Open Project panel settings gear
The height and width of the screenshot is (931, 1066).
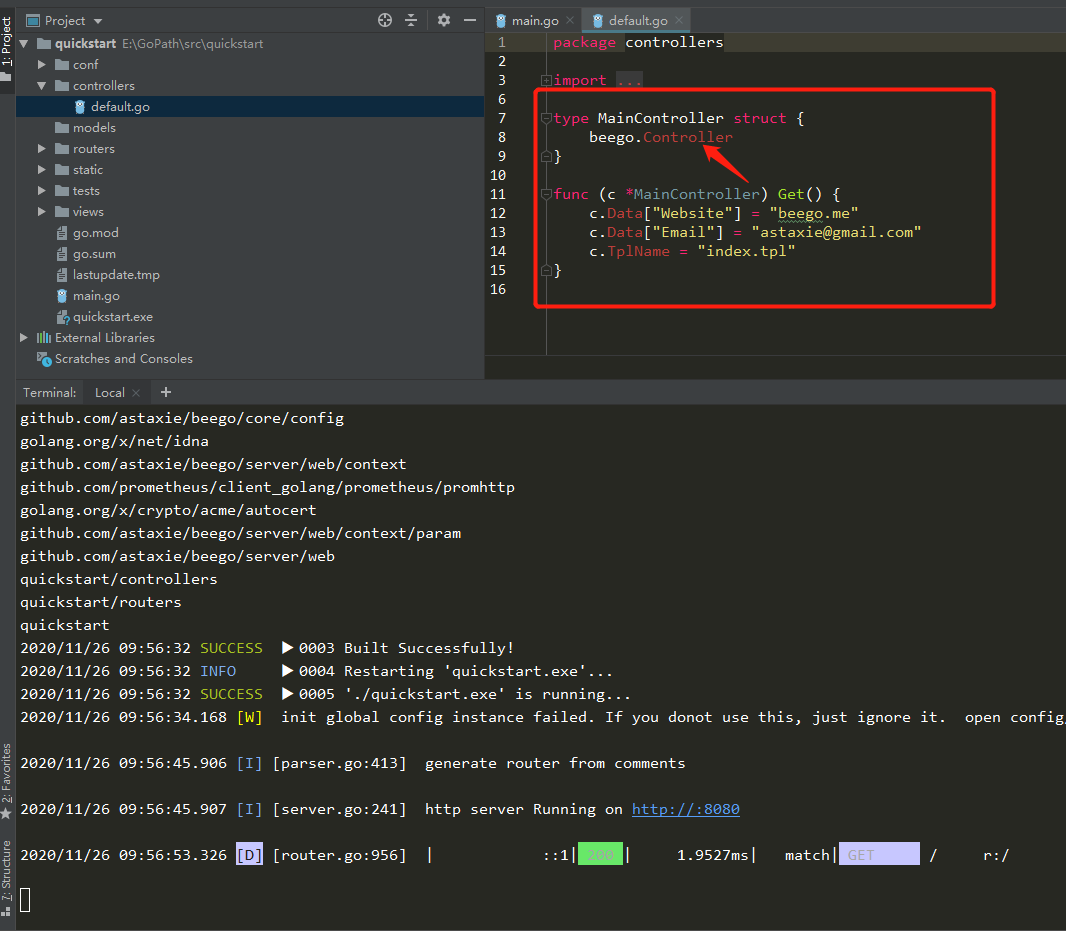point(444,20)
